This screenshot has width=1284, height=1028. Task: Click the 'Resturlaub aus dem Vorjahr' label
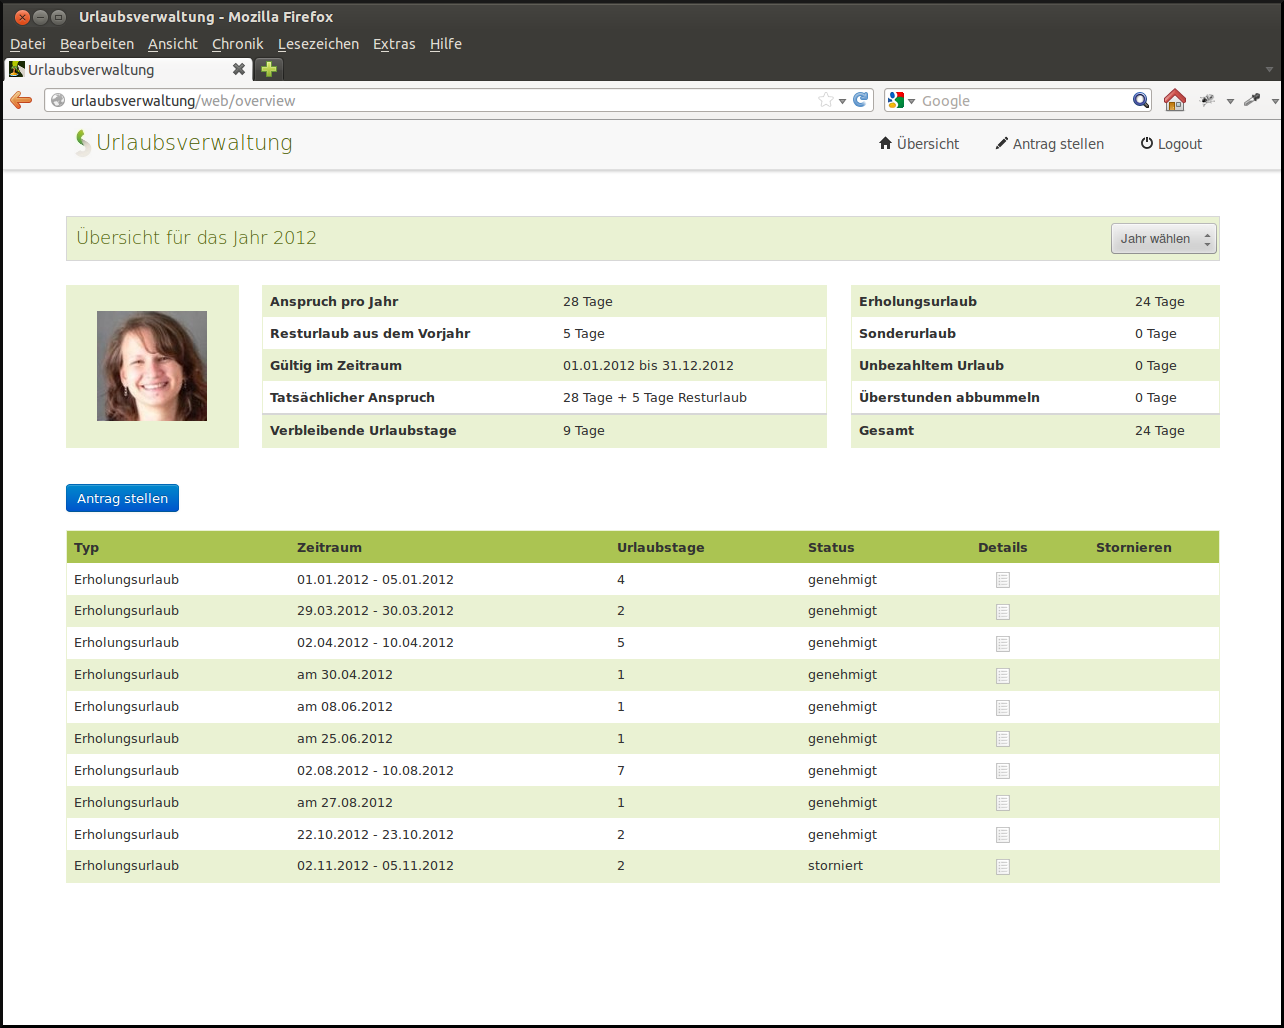tap(370, 334)
